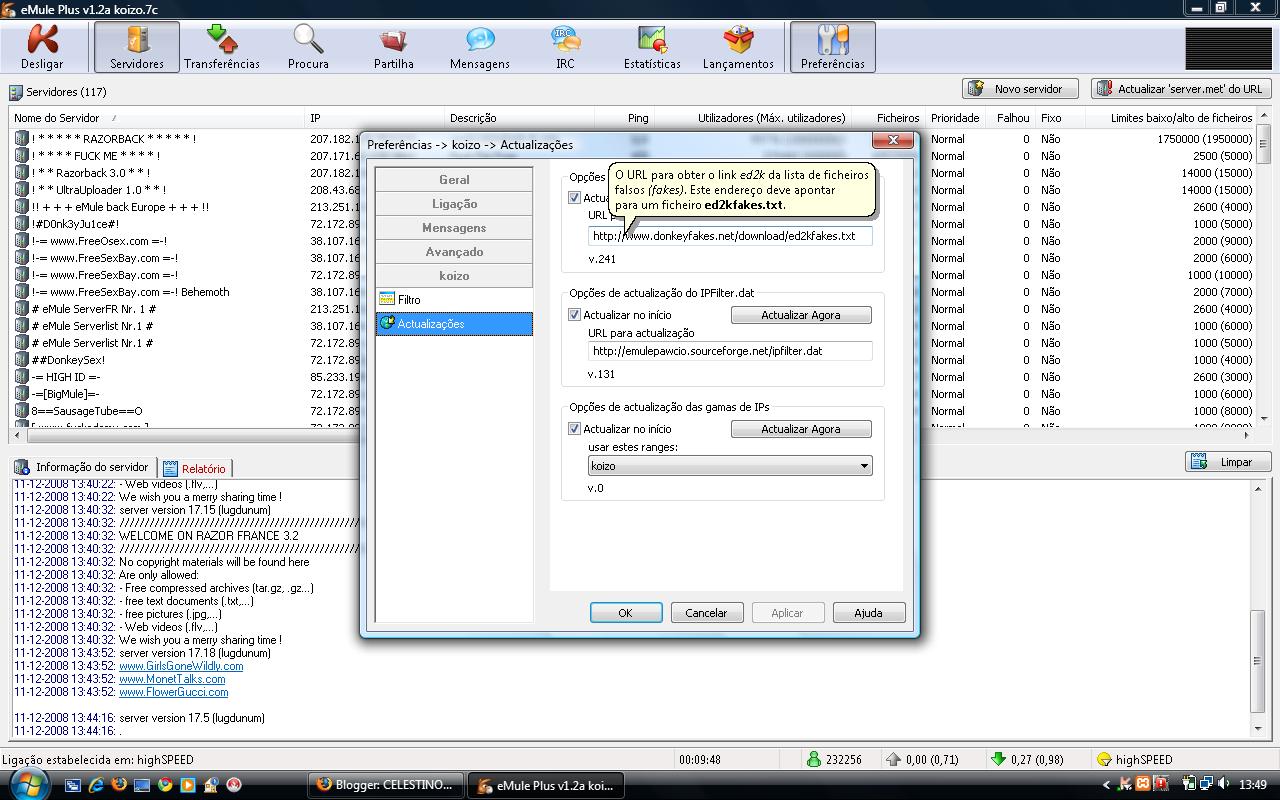Image resolution: width=1280 pixels, height=800 pixels.
Task: Launch Firefox from the quick launch bar
Action: pyautogui.click(x=119, y=785)
